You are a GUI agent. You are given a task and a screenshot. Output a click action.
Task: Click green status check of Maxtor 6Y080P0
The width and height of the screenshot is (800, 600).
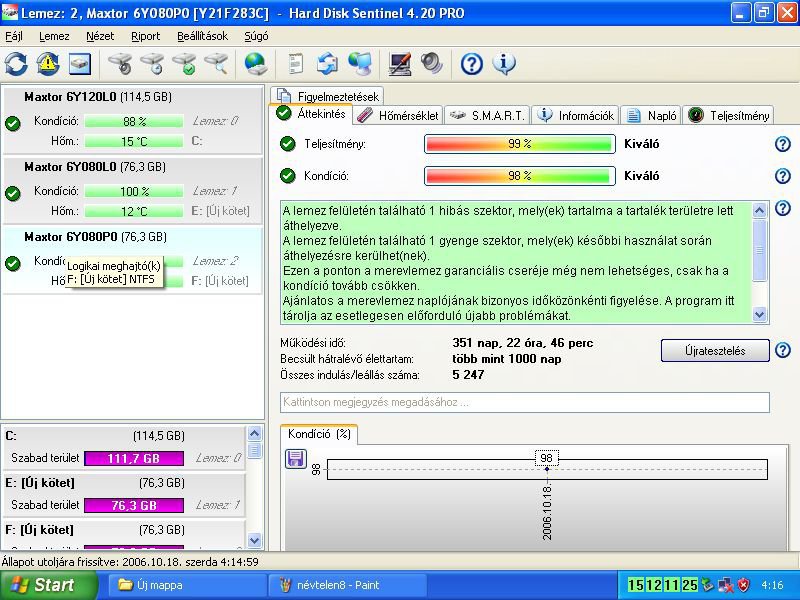[x=13, y=264]
